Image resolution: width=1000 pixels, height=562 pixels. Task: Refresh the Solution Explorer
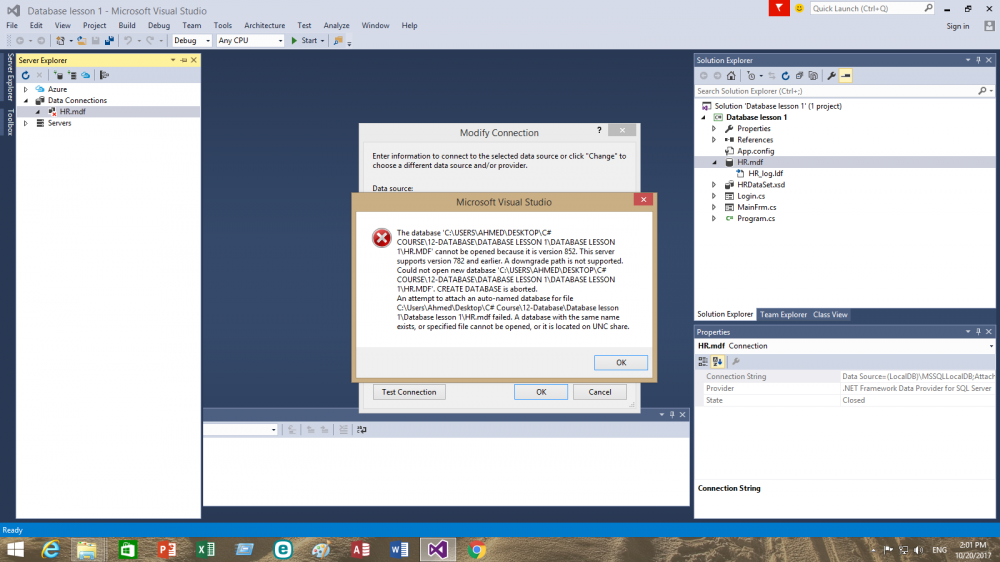coord(786,76)
